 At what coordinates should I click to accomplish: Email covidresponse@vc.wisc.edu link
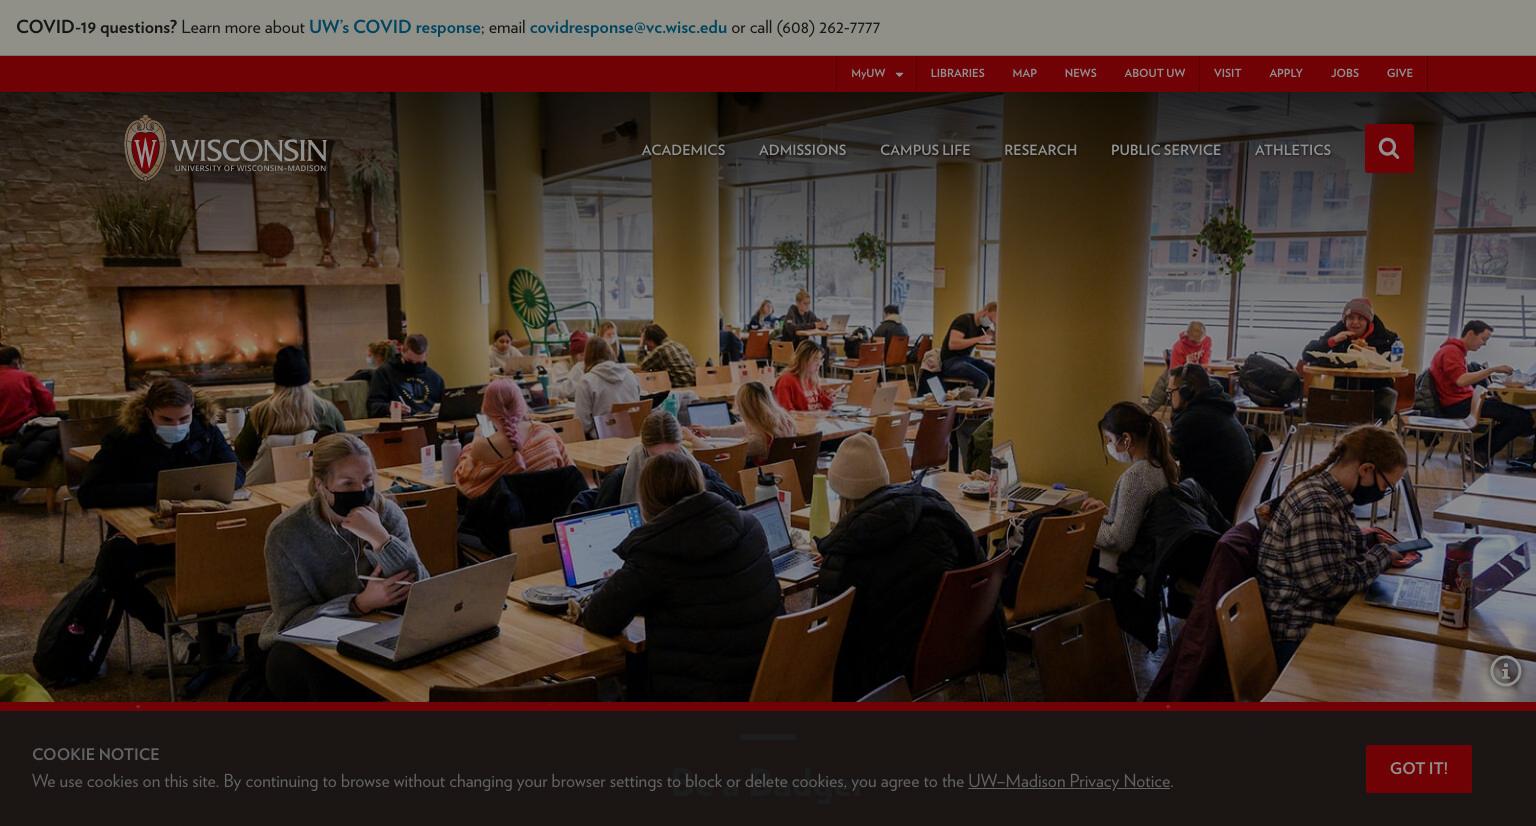click(628, 27)
